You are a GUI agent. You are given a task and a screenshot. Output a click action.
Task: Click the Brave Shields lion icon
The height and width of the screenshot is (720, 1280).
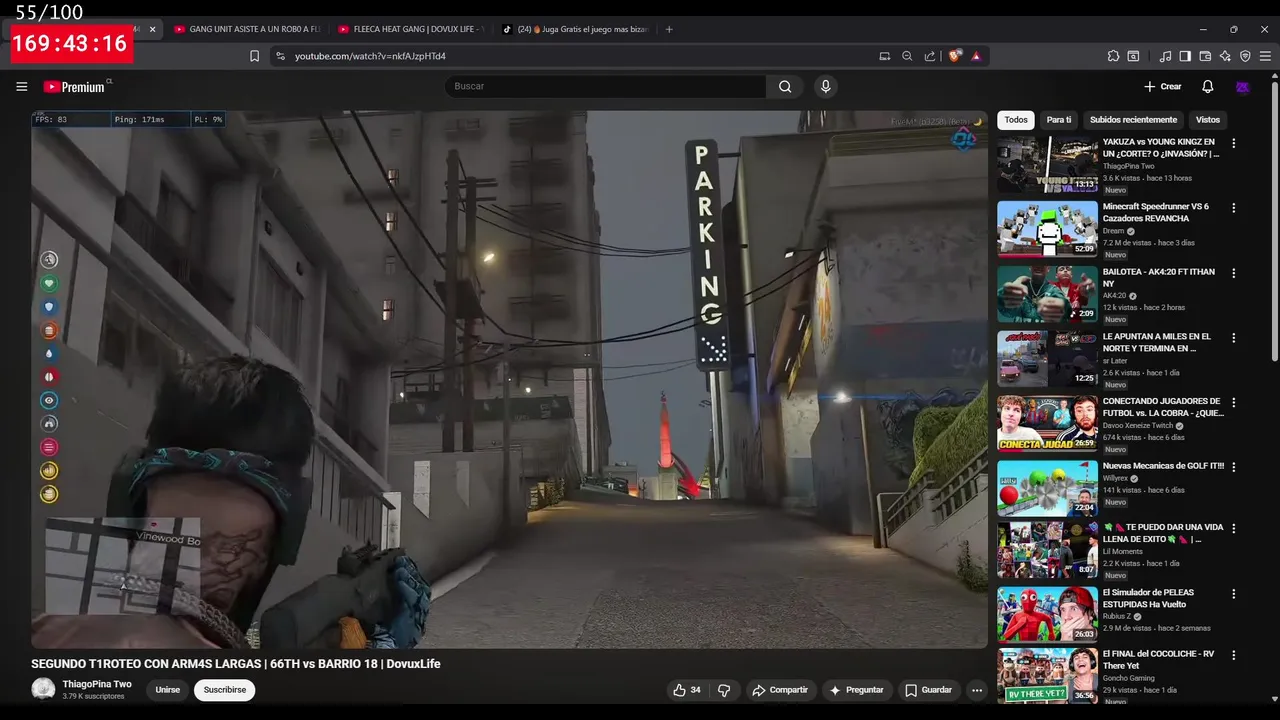click(x=954, y=56)
